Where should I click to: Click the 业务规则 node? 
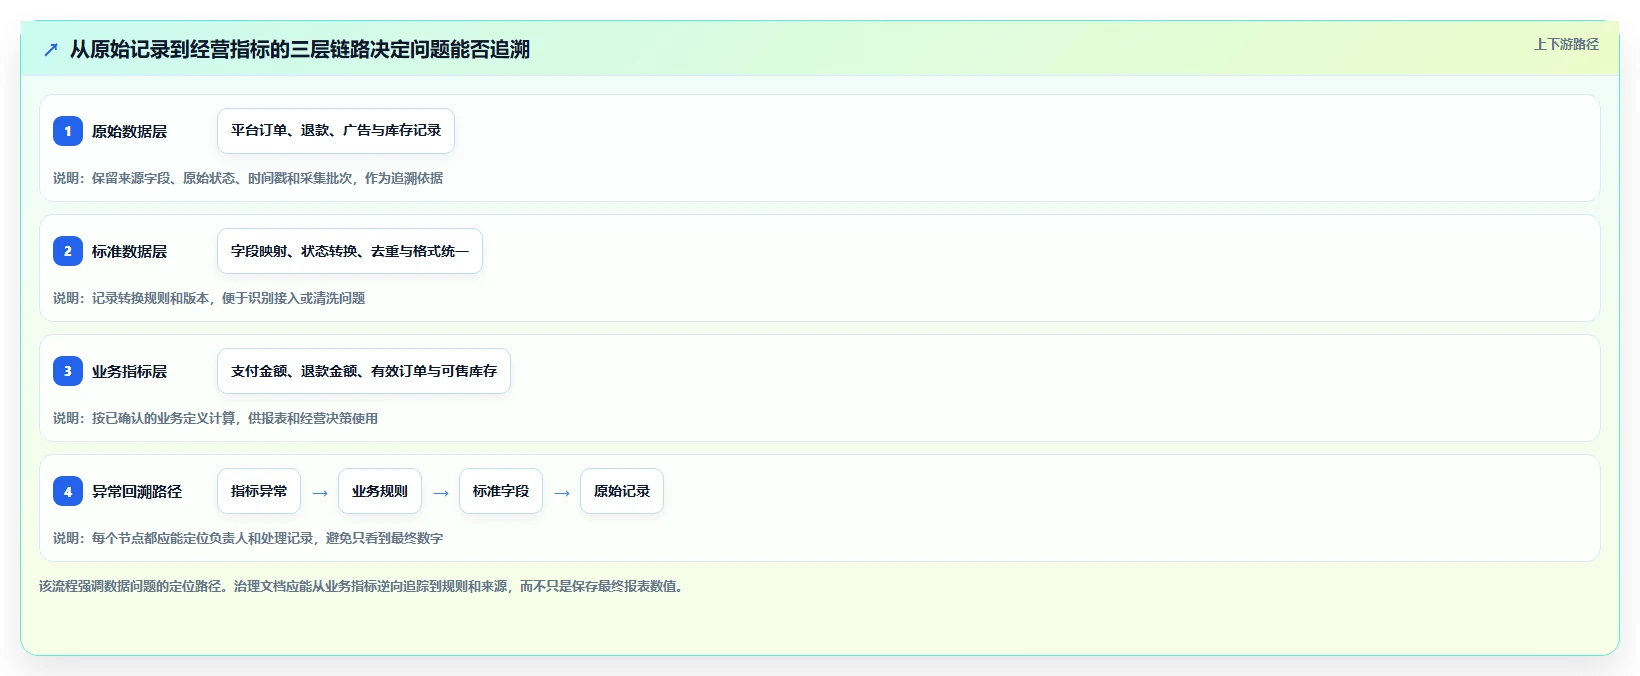380,491
